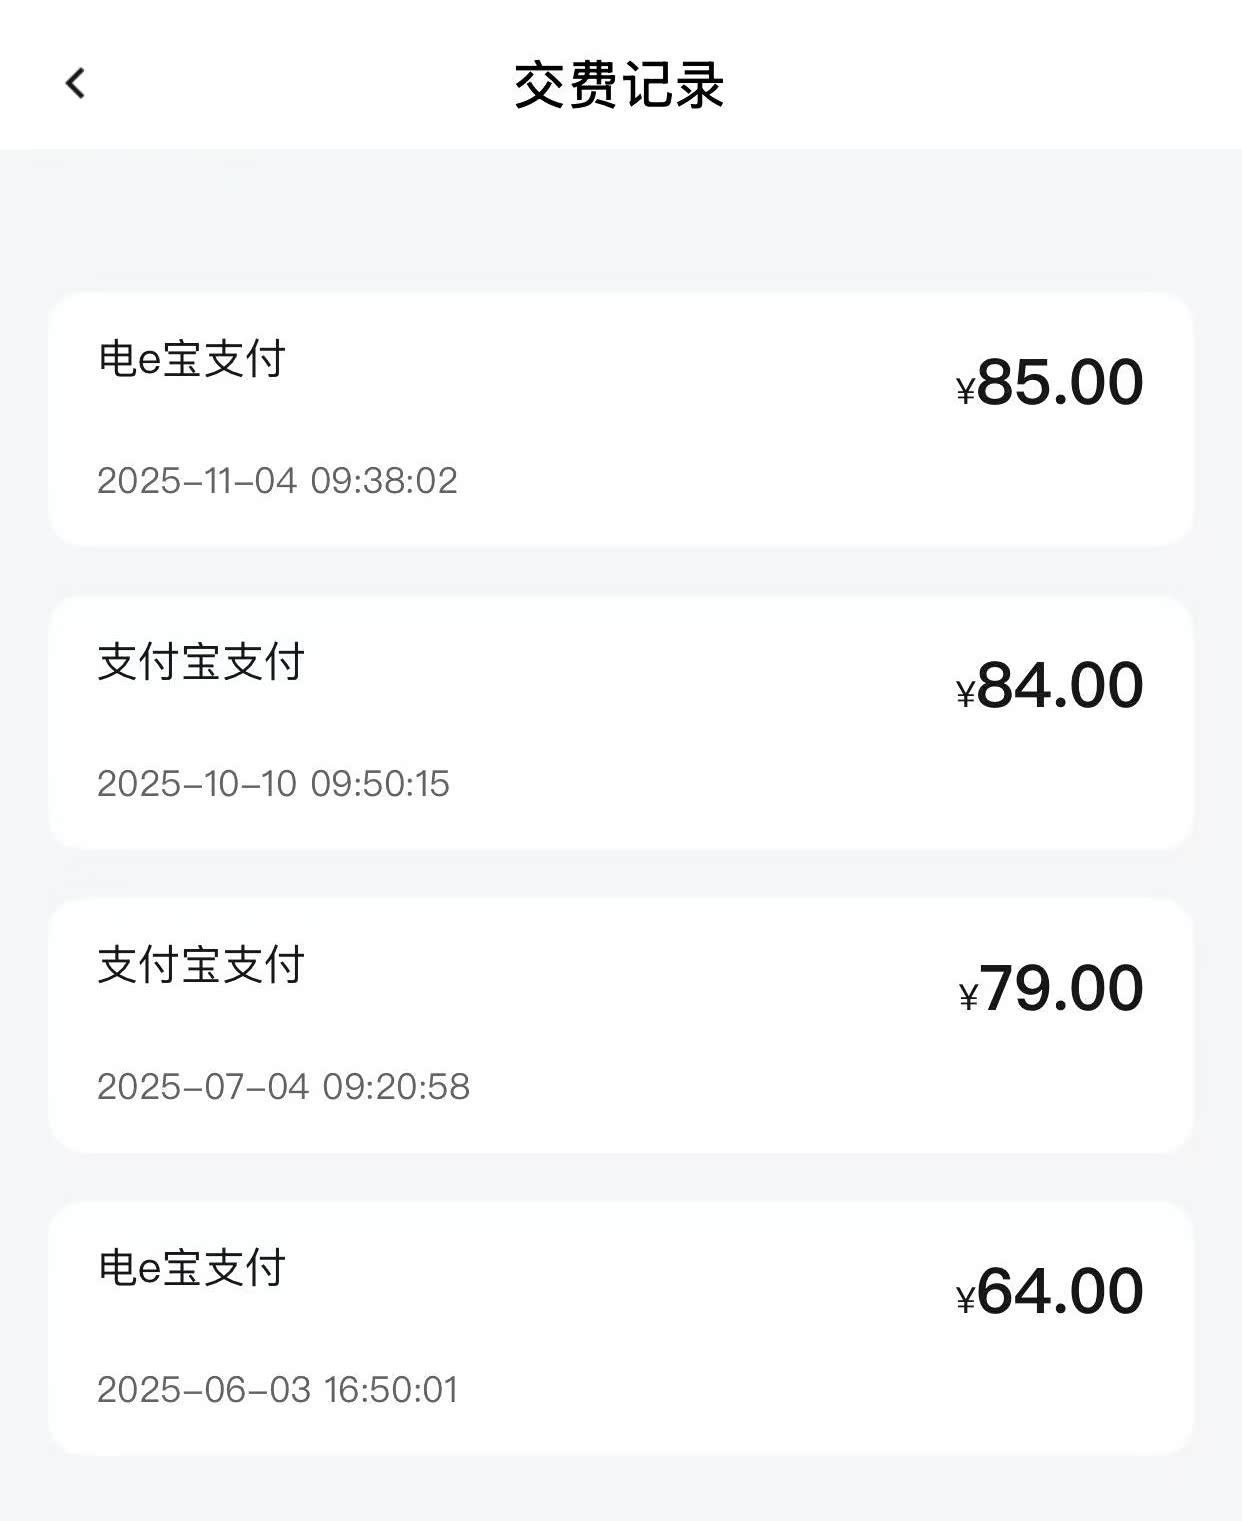Click the yen symbol beside 64.00

[965, 1300]
